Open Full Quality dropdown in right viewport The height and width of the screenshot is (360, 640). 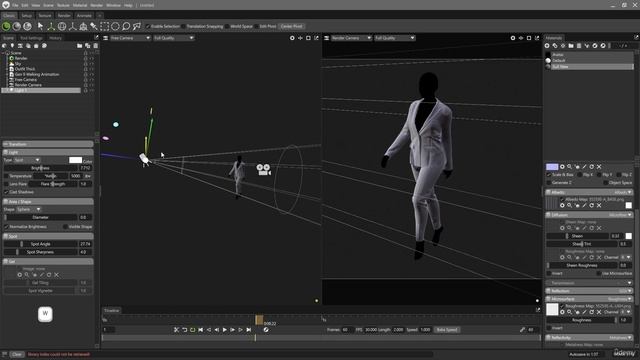point(395,38)
